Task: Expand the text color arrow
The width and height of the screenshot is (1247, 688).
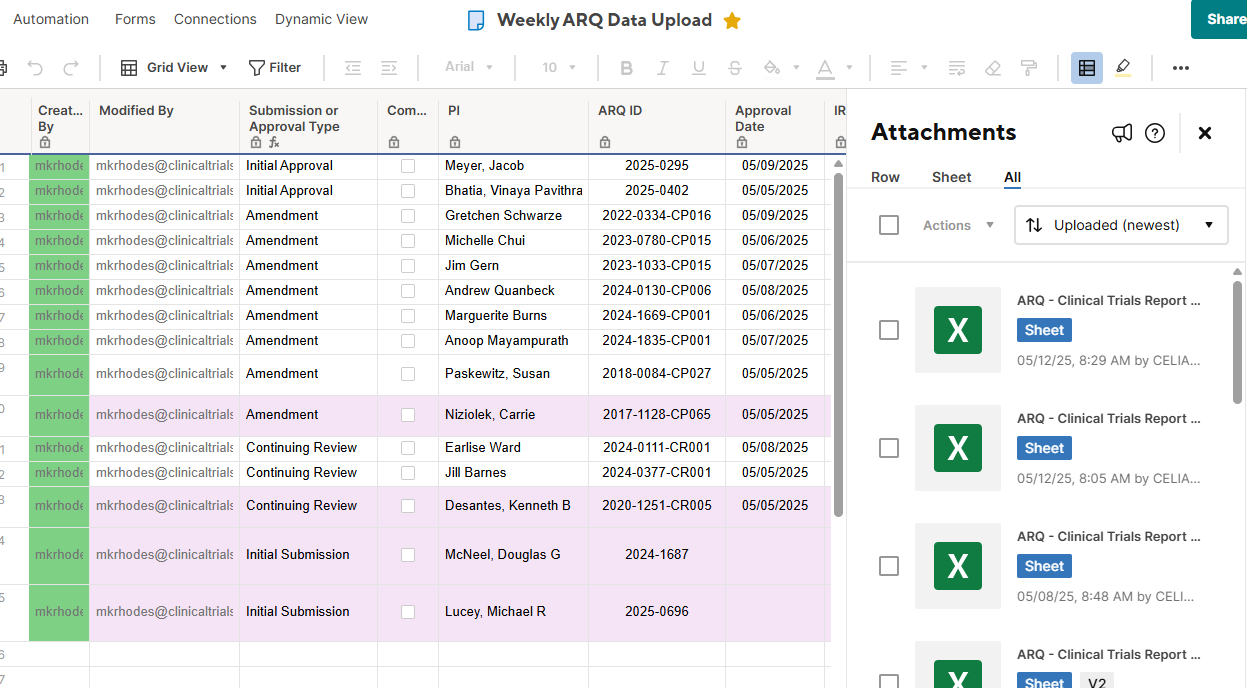Action: point(849,68)
